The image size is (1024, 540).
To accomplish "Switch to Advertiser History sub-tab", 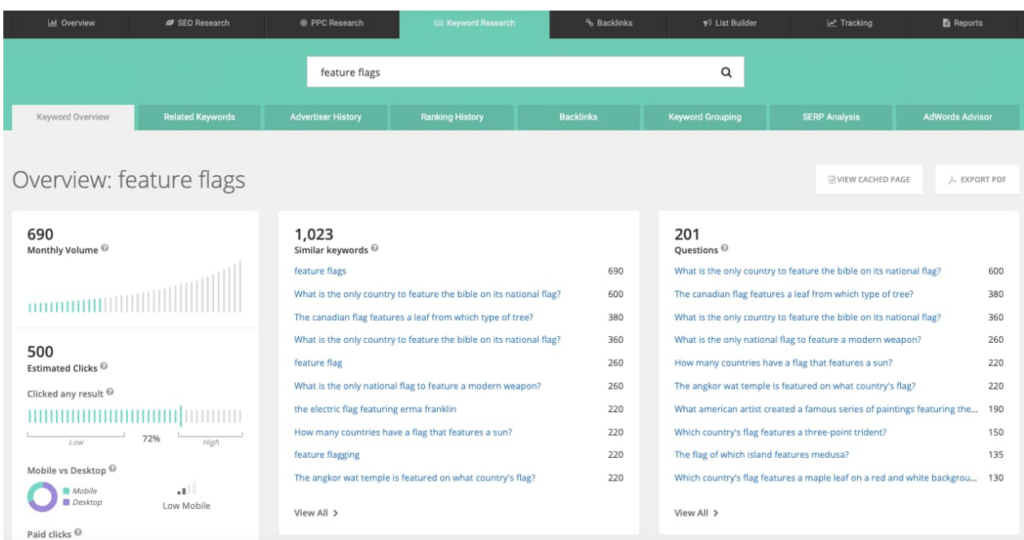I will [326, 118].
